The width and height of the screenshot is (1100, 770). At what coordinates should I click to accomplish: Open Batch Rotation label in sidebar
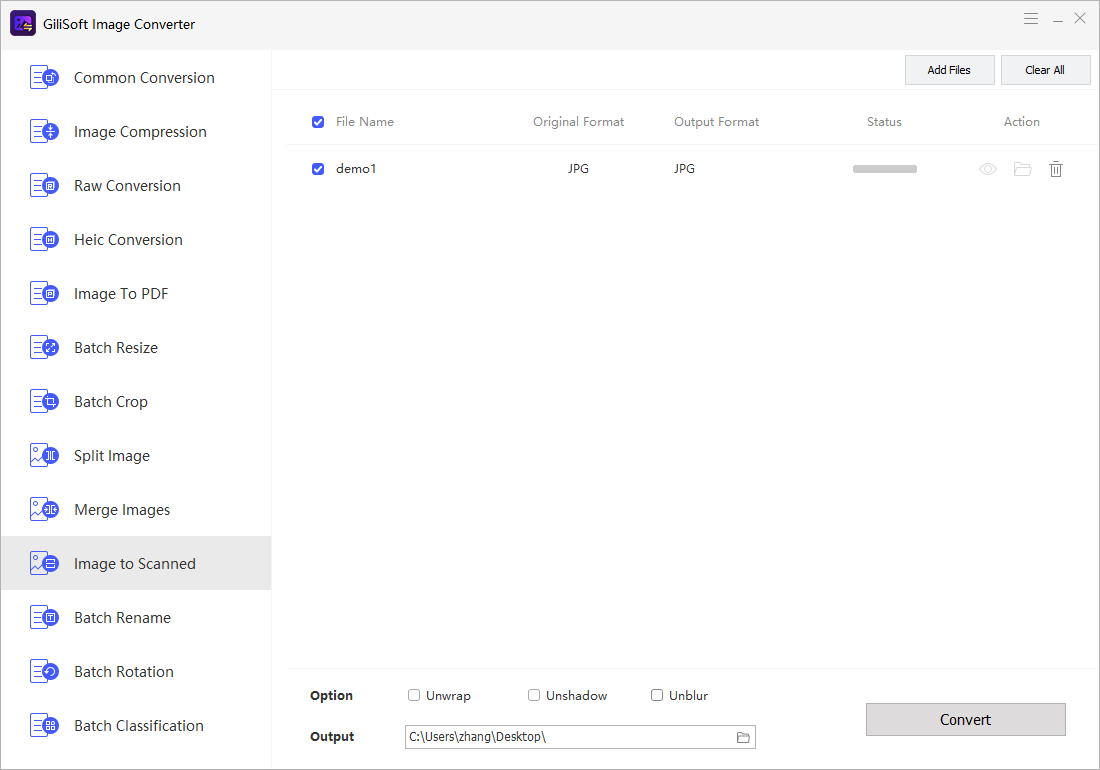pyautogui.click(x=124, y=672)
